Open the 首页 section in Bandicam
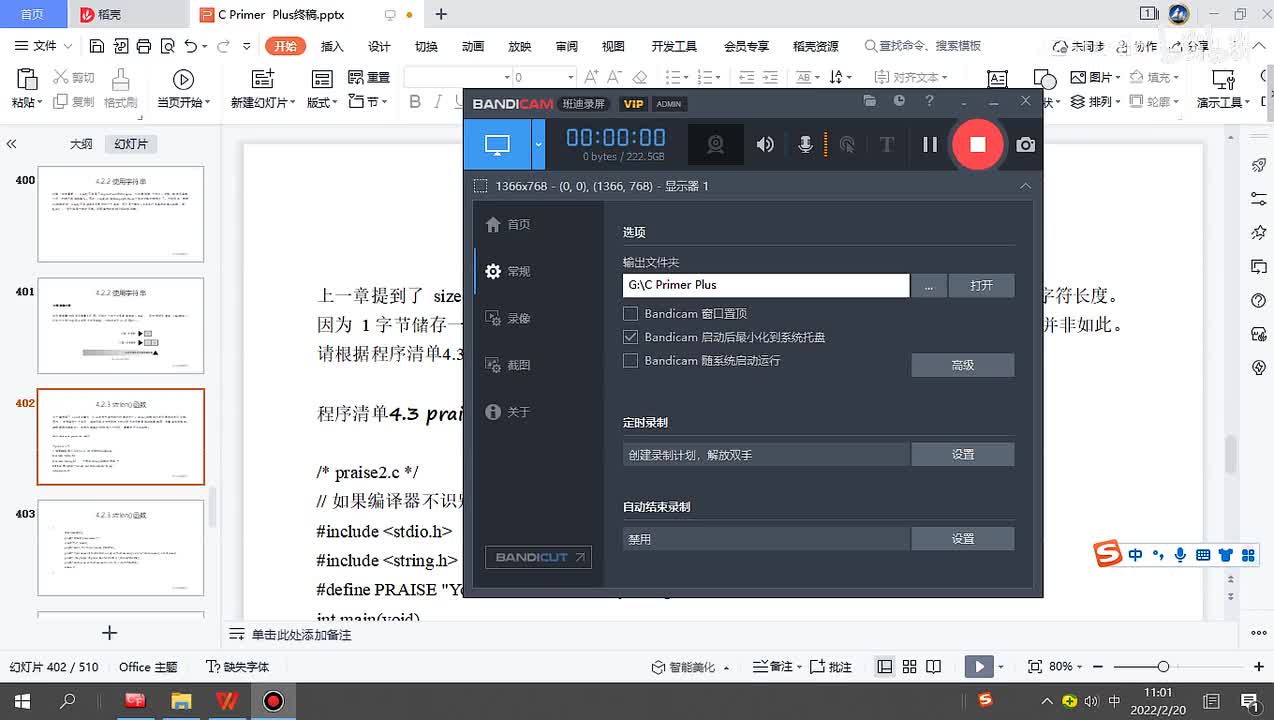The image size is (1274, 720). click(507, 224)
